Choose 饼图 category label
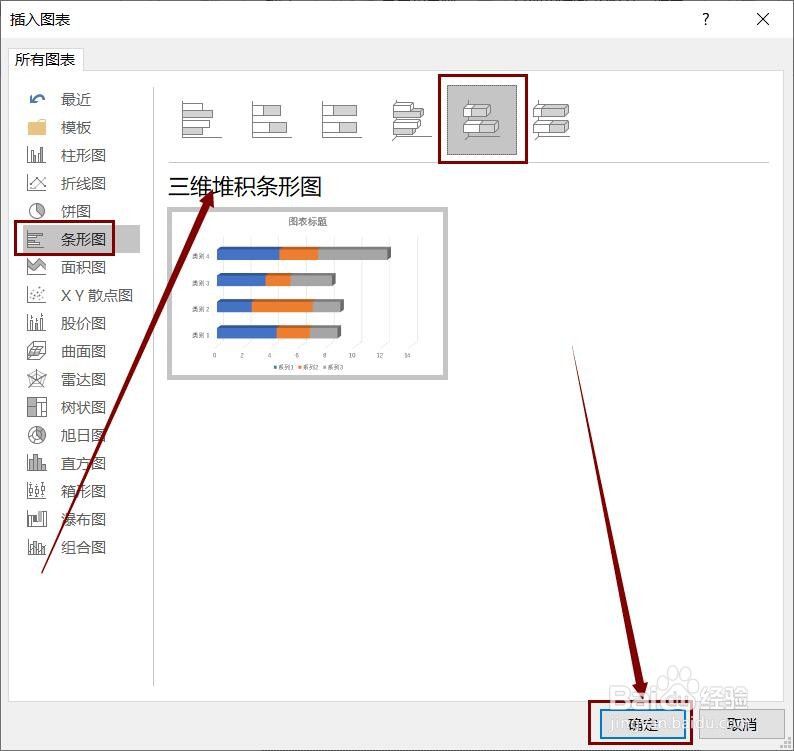The height and width of the screenshot is (751, 794). coord(76,211)
